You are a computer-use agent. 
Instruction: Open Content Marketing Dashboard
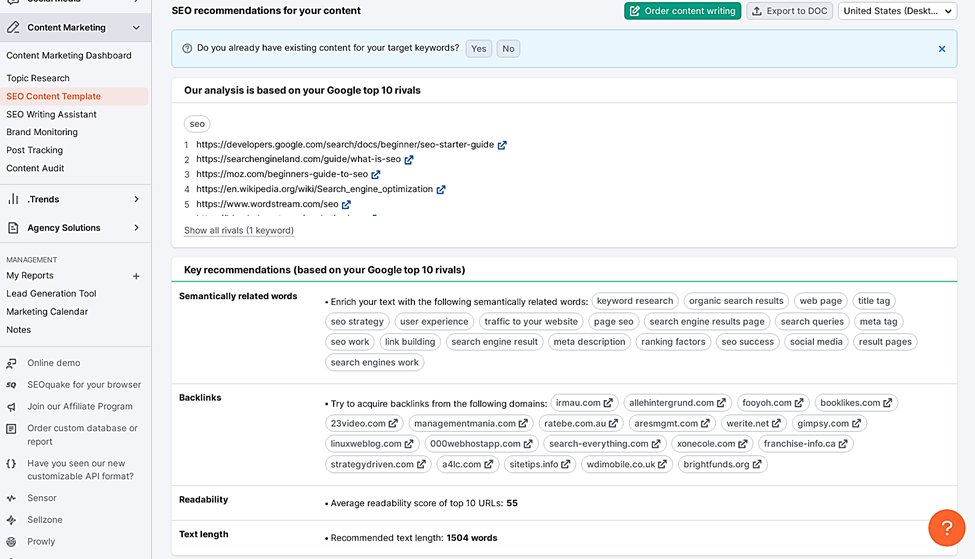(69, 55)
